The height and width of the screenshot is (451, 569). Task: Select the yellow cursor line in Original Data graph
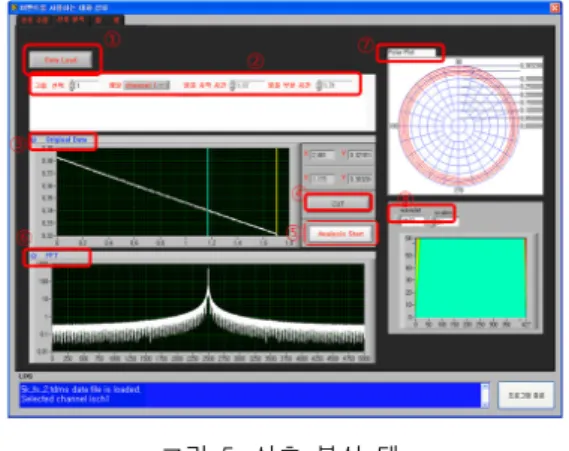coord(277,192)
